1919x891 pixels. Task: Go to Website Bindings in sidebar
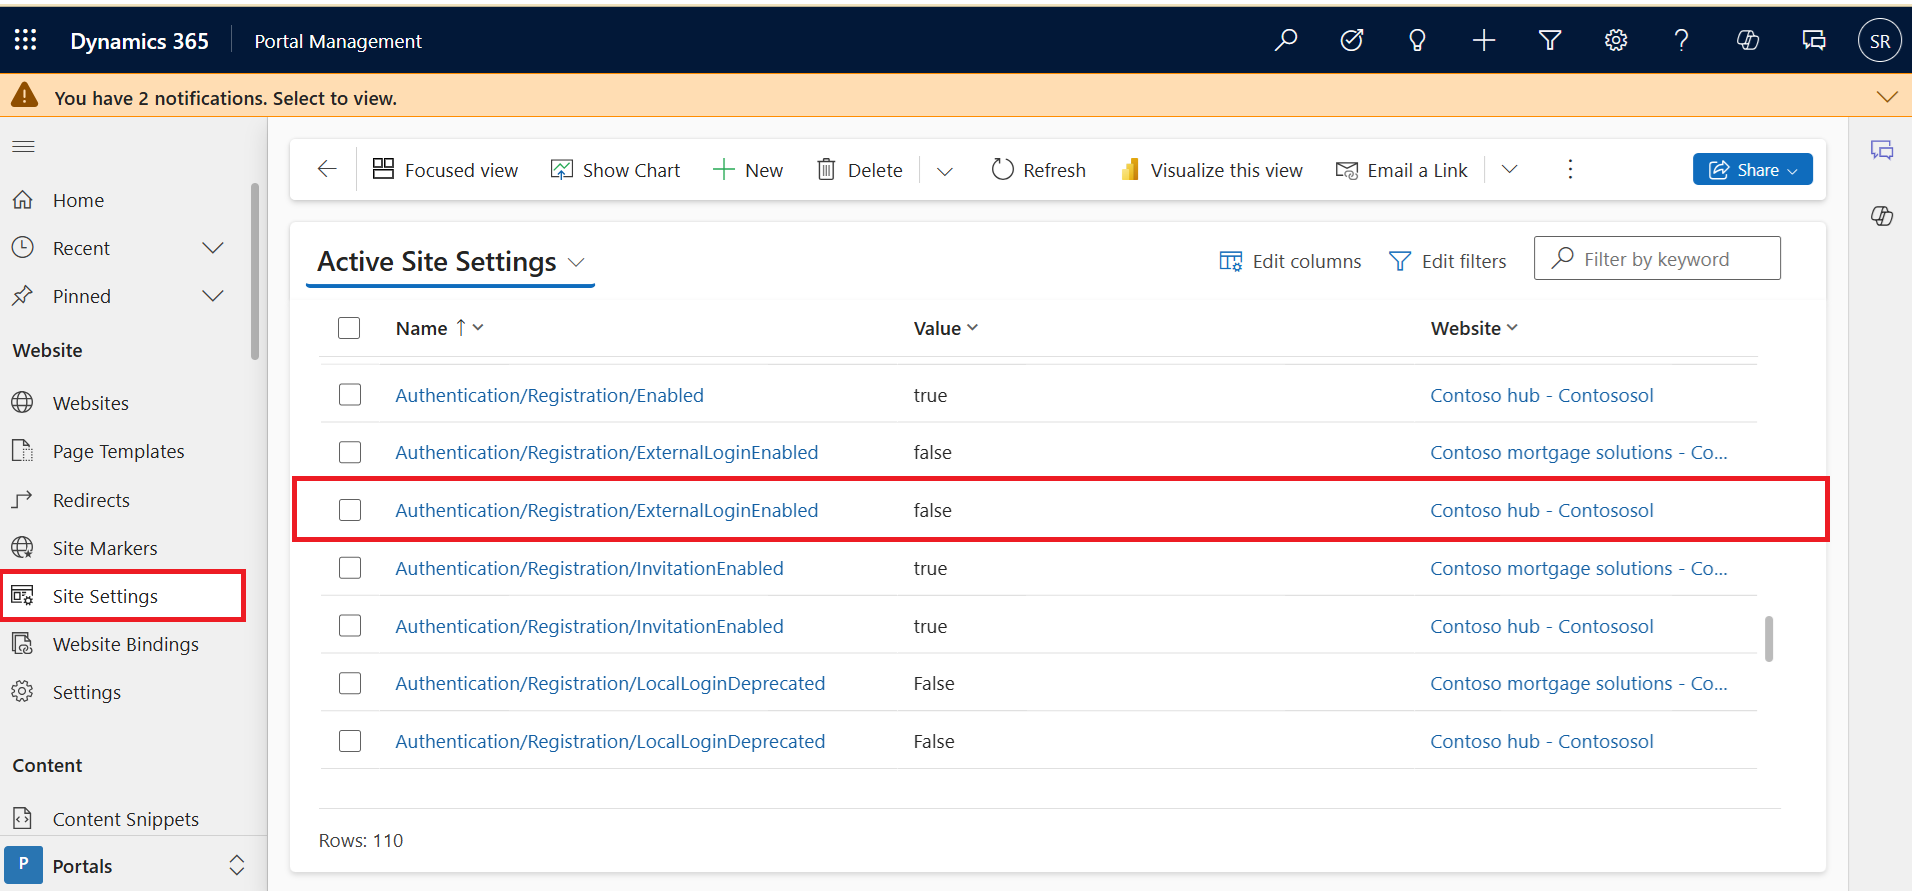(x=125, y=644)
